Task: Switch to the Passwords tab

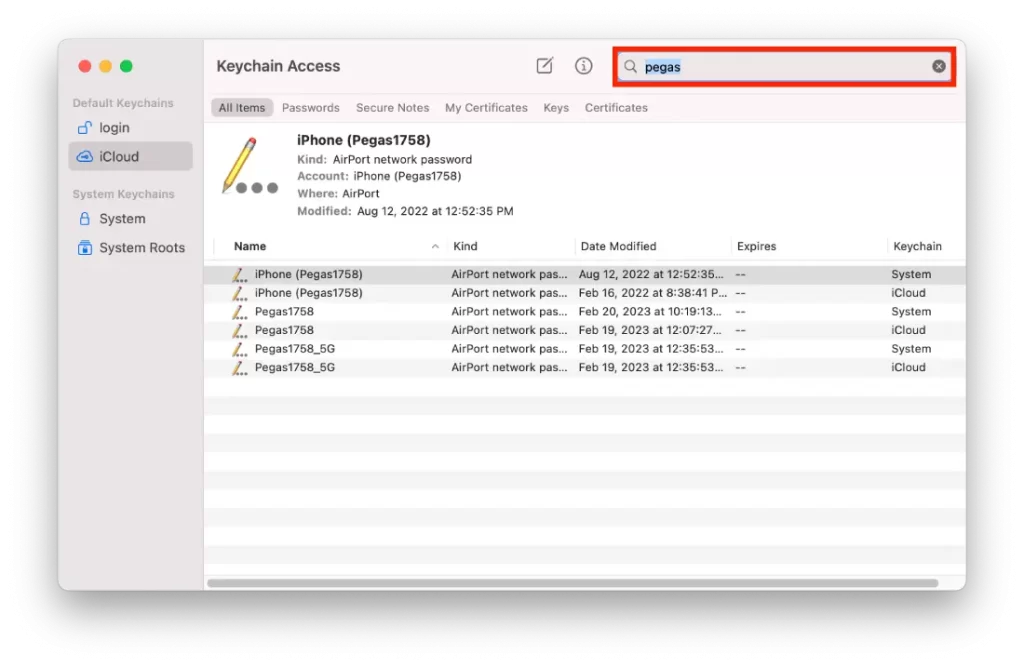Action: coord(311,108)
